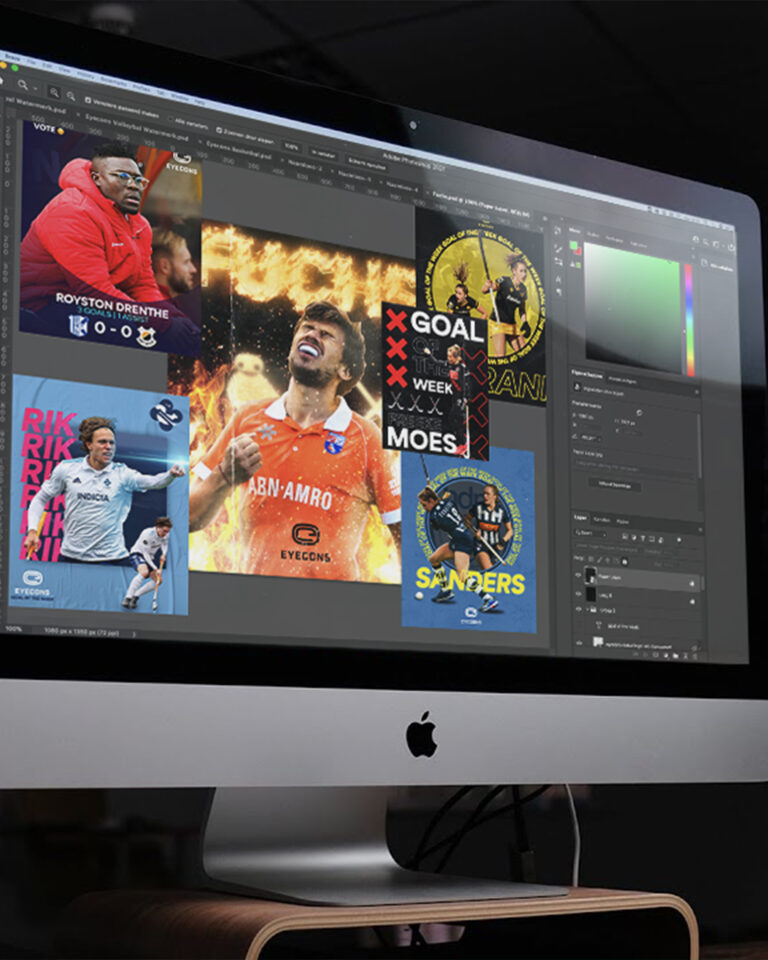The image size is (768, 960).
Task: Select the 'goal of the week' text layer
Action: click(x=623, y=627)
